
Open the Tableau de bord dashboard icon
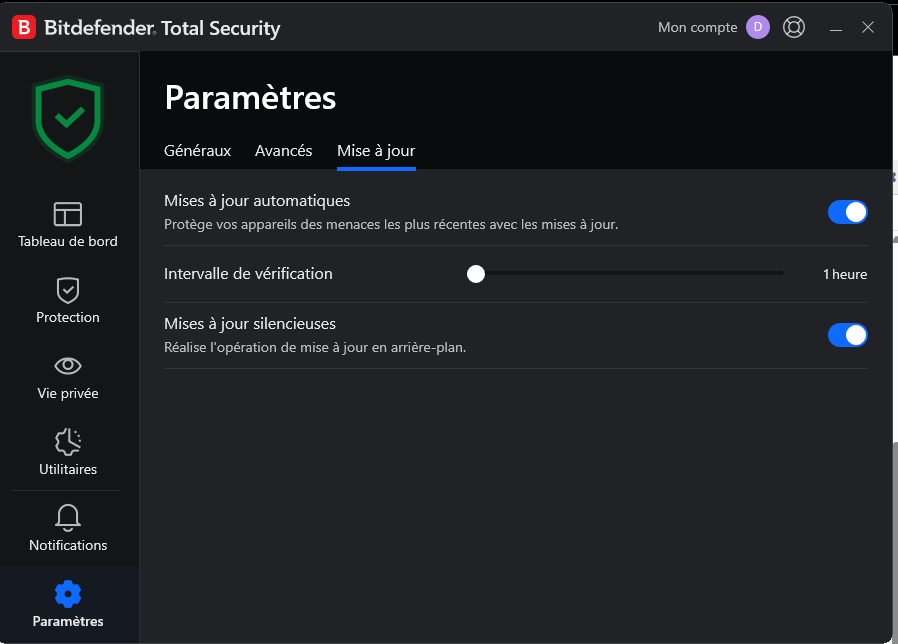(68, 214)
